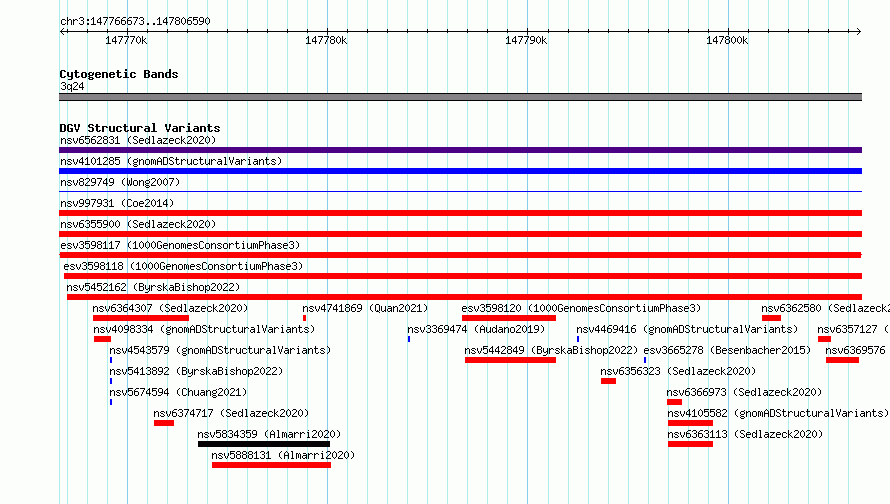Click the esv3598117 variant label
The height and width of the screenshot is (504, 890).
coord(180,245)
